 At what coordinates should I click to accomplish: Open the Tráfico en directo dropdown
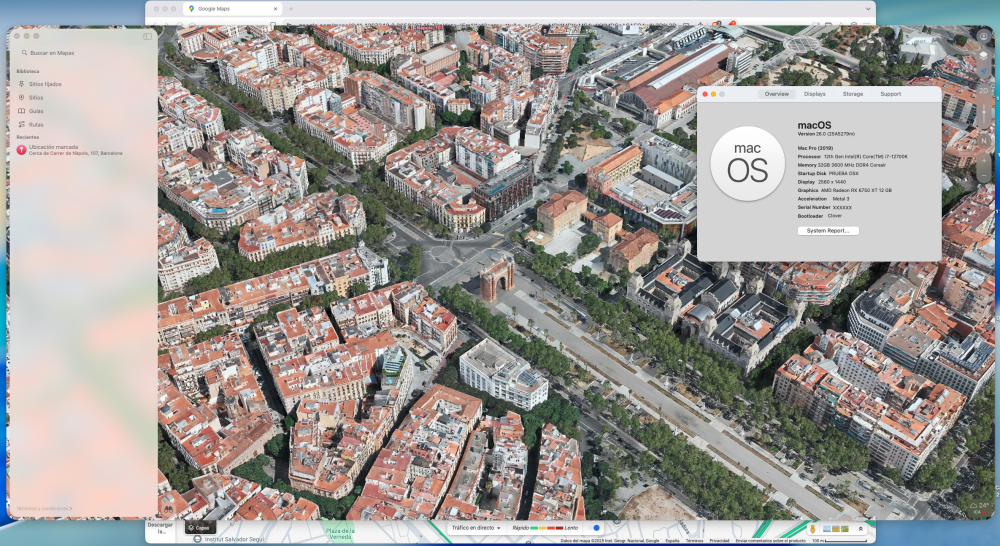coord(476,528)
